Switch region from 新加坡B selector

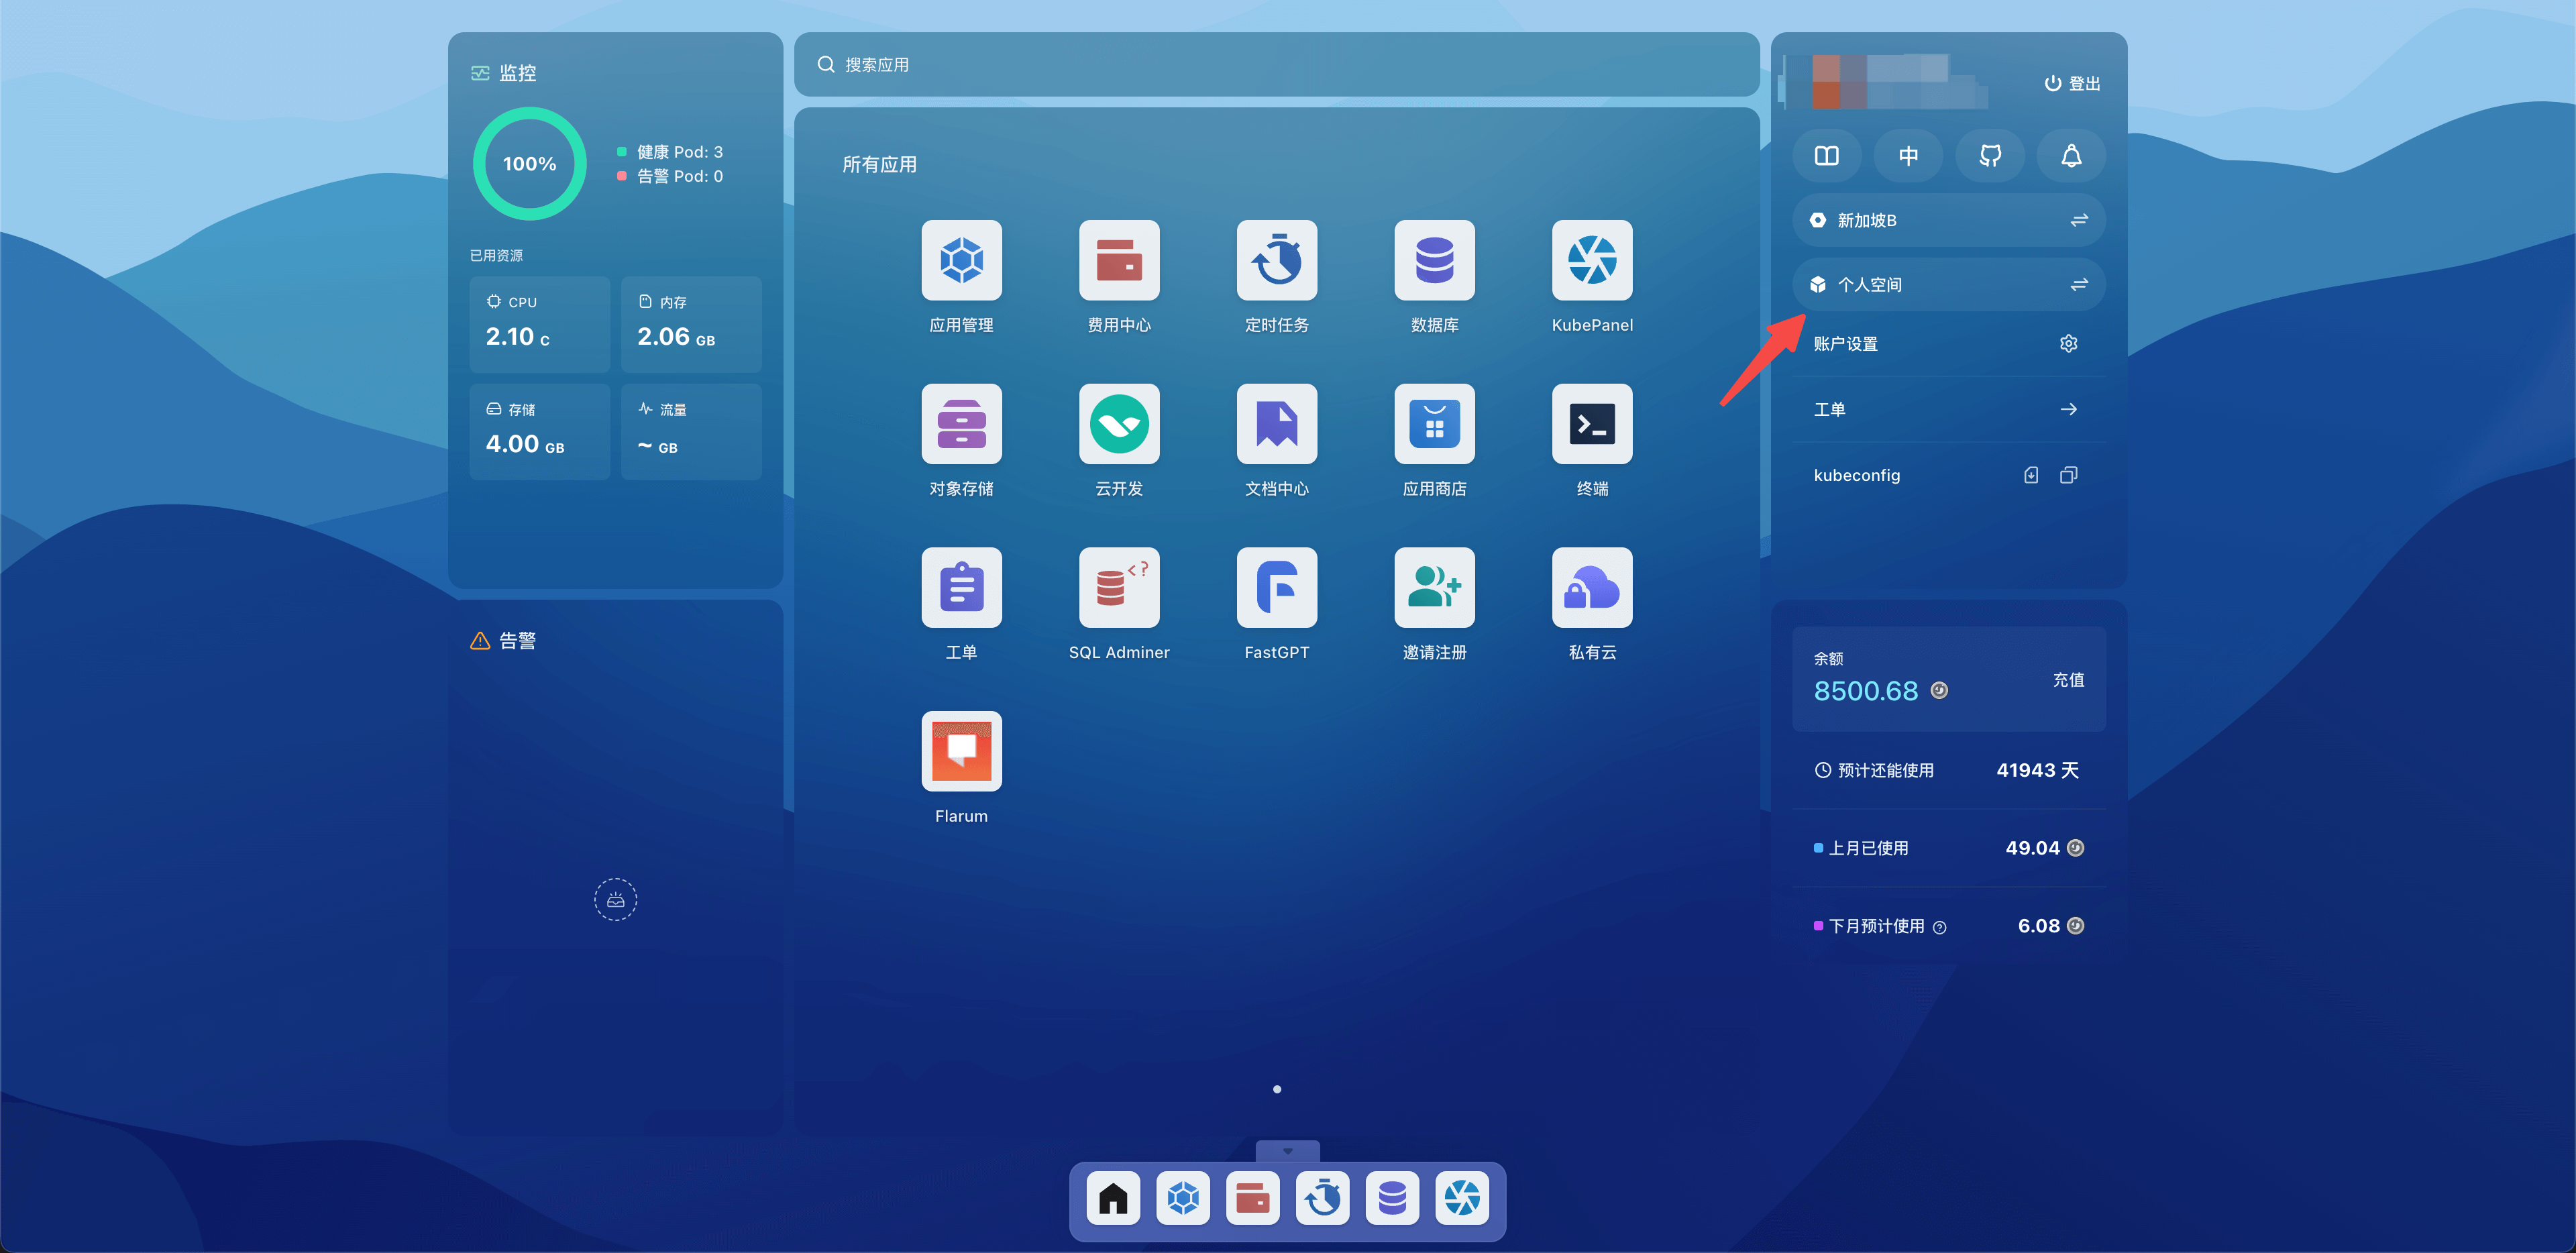(x=1949, y=220)
